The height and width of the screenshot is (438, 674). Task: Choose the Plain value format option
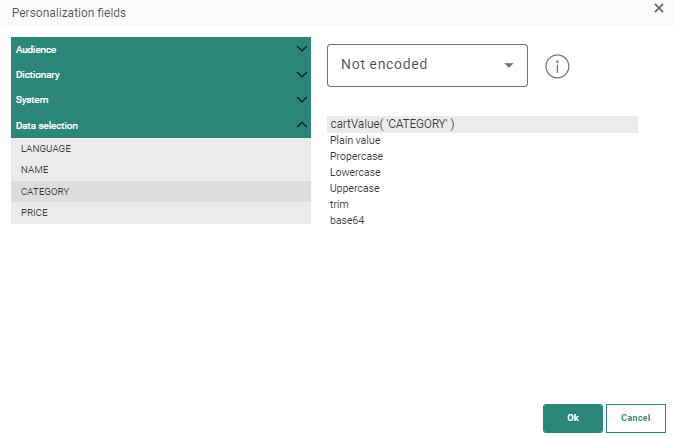(x=354, y=140)
